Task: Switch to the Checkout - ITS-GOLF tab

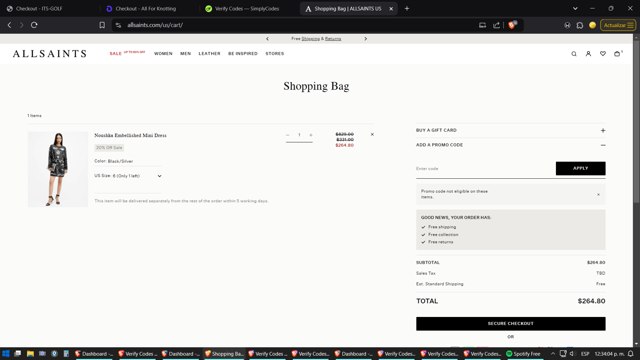Action: [x=48, y=9]
